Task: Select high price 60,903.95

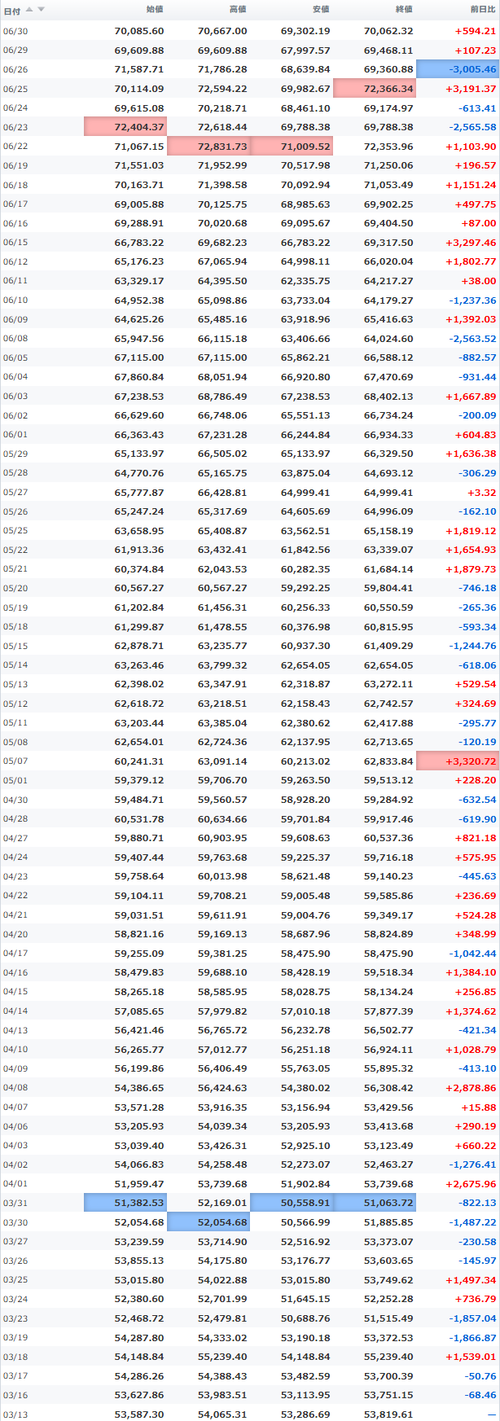Action: (222, 839)
